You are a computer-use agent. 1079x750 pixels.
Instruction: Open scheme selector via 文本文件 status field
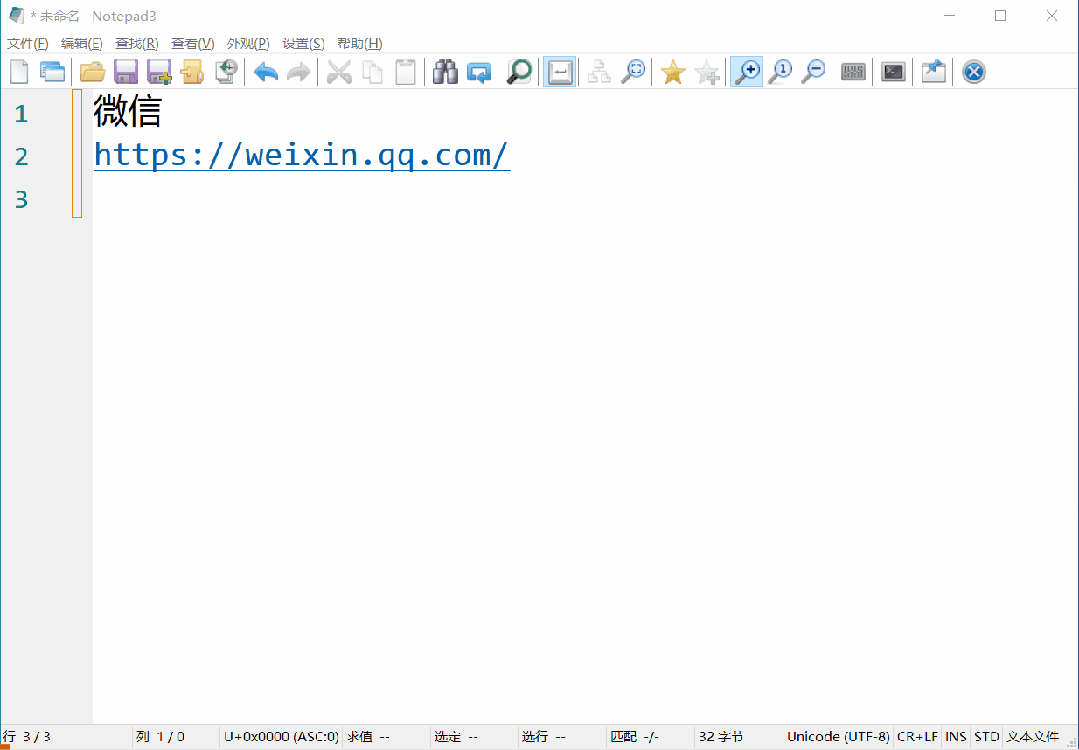click(1032, 736)
